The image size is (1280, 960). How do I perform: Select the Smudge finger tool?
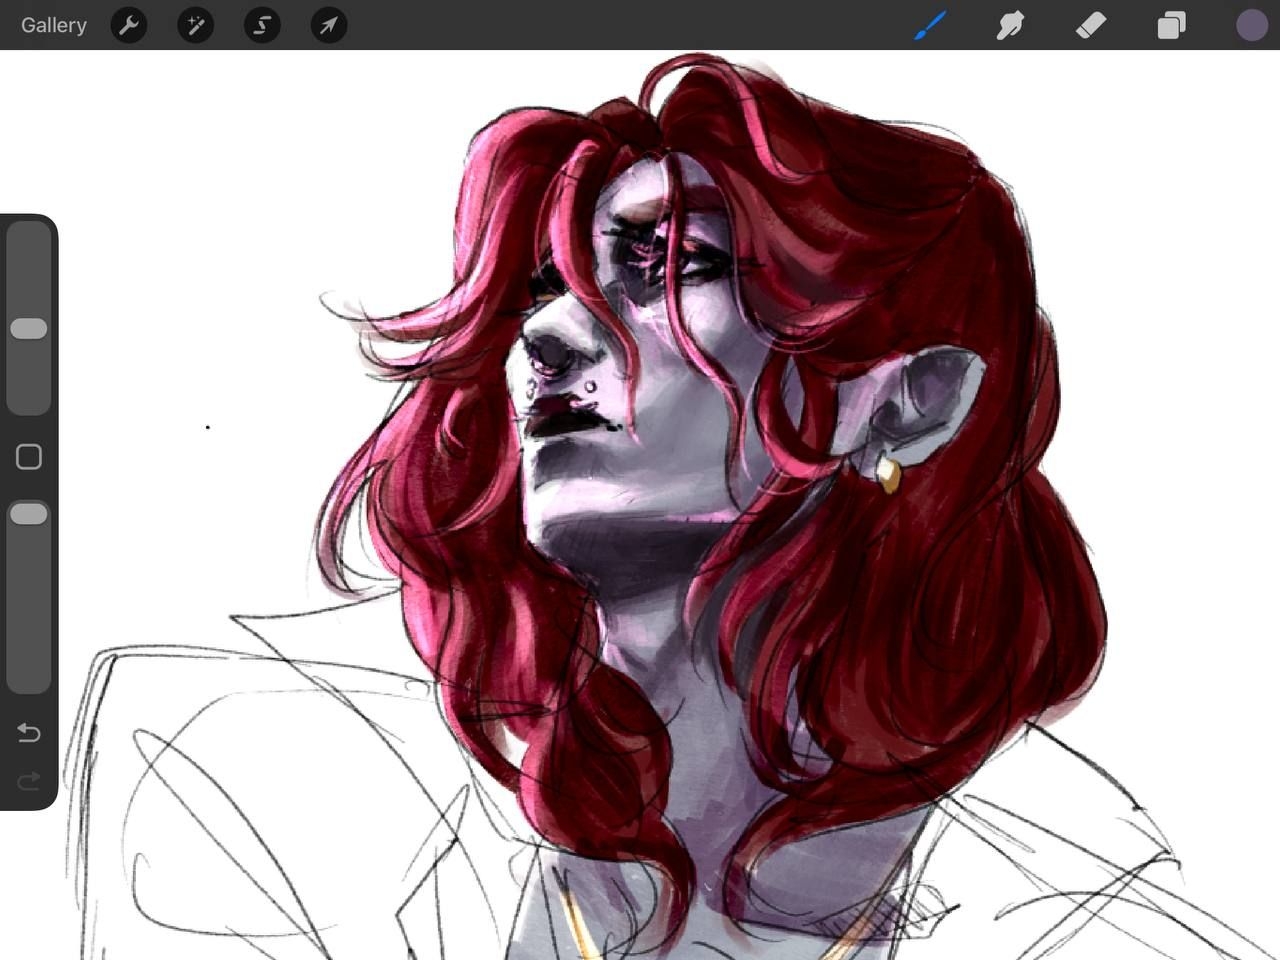click(1010, 25)
